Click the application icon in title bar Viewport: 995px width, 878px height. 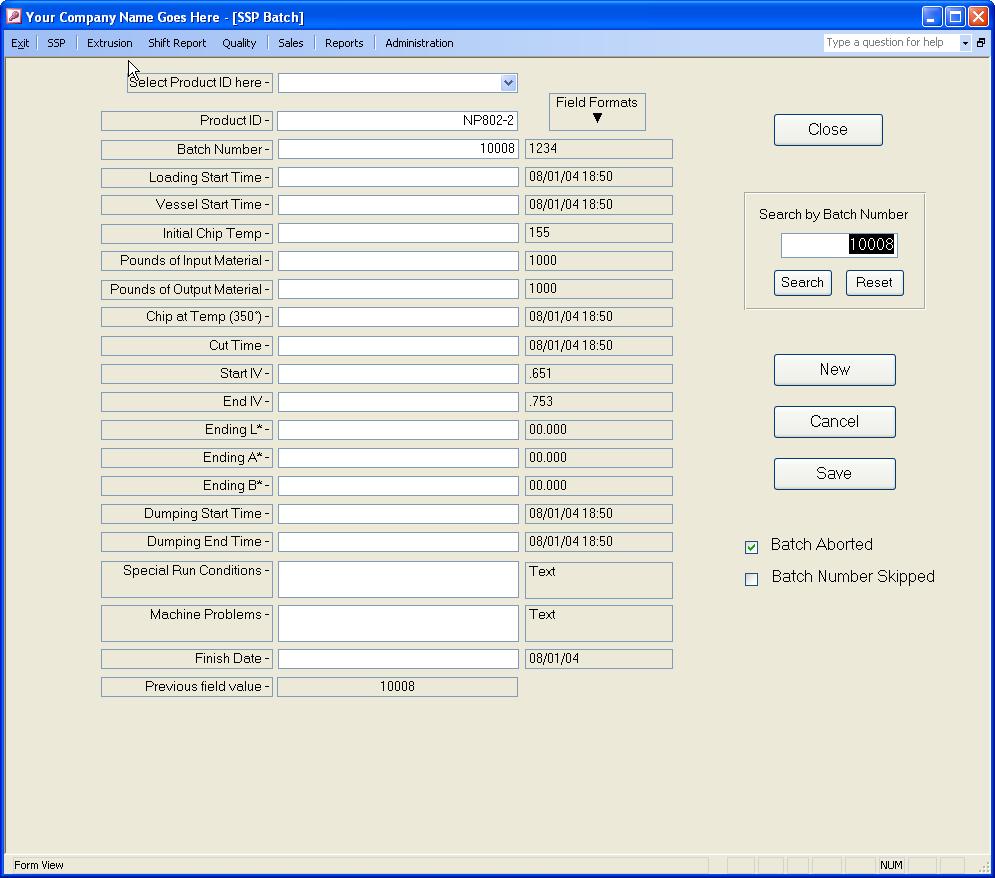click(13, 17)
